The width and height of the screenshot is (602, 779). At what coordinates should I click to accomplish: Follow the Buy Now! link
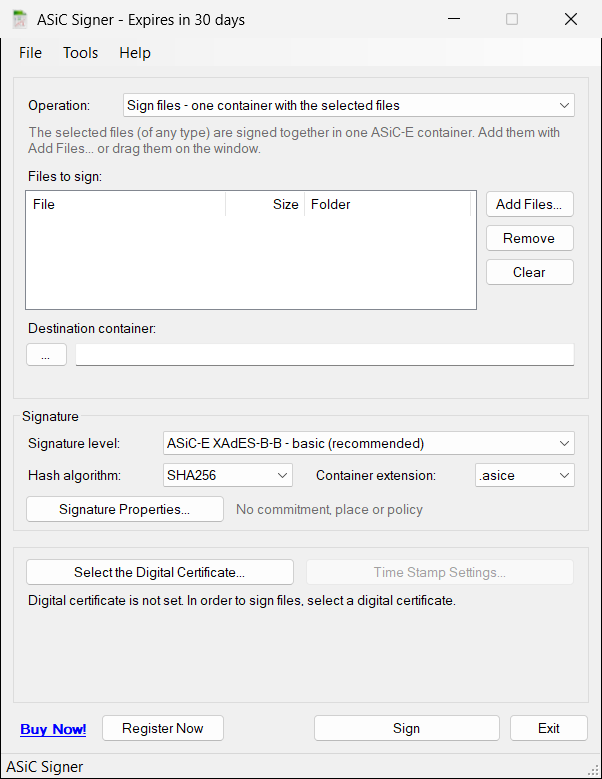pos(53,729)
